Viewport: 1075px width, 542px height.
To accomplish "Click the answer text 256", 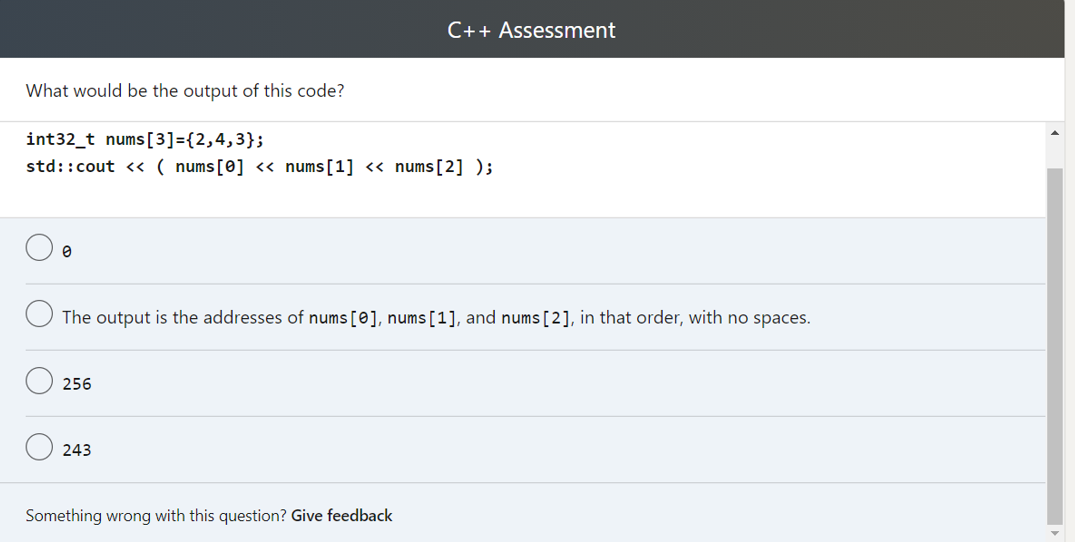I will (x=77, y=384).
